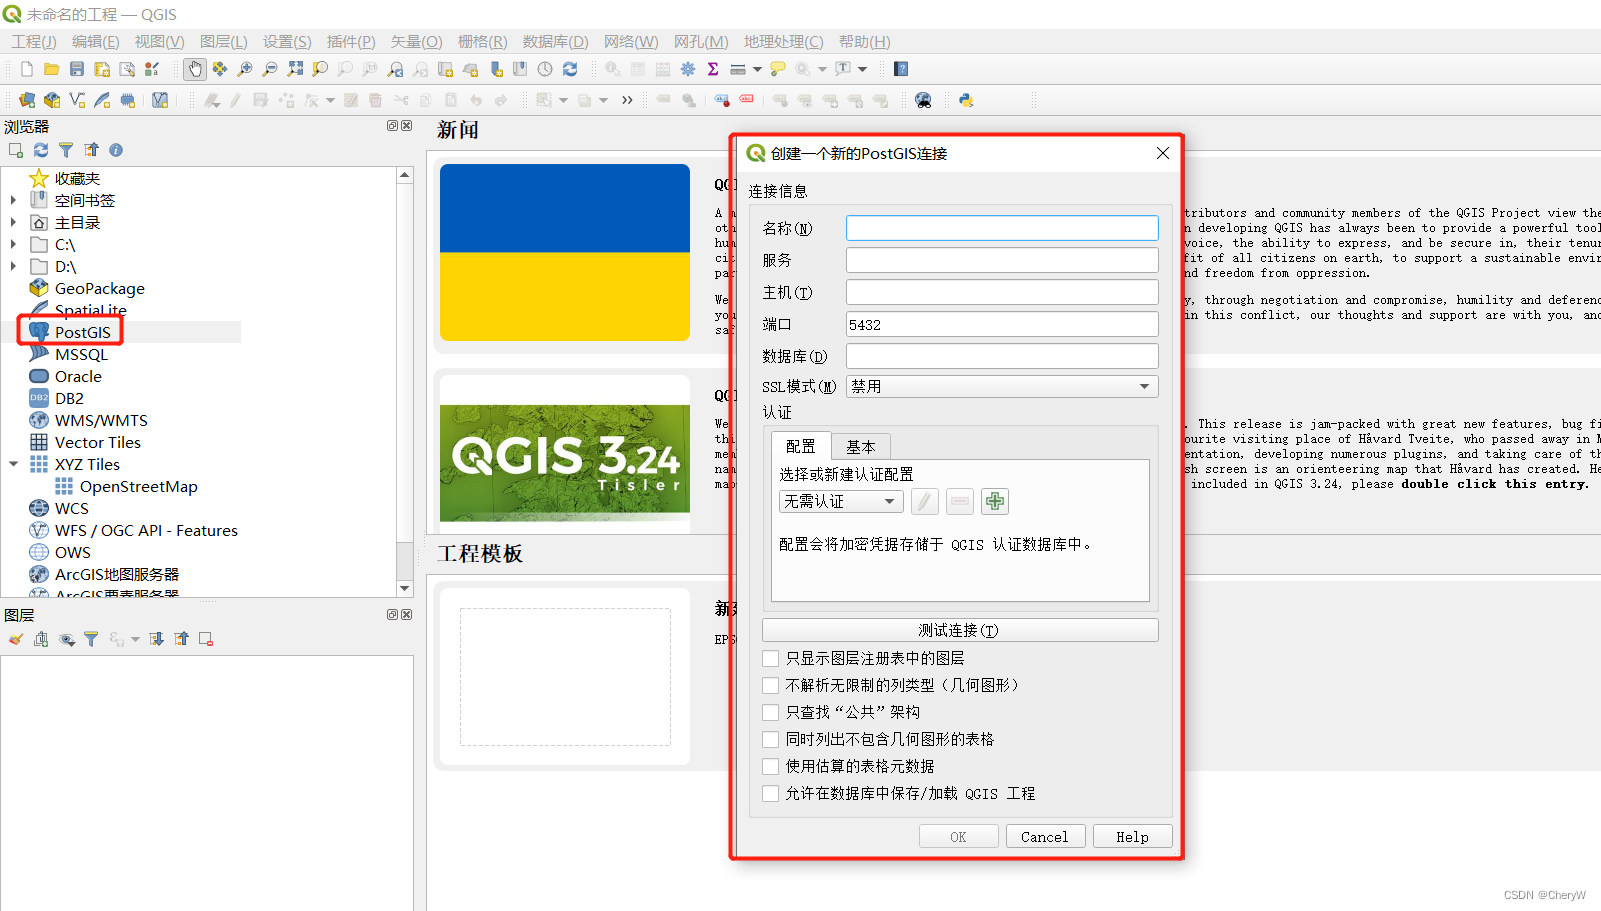The width and height of the screenshot is (1601, 911).
Task: Click Filter Browser funnel icon
Action: click(66, 150)
